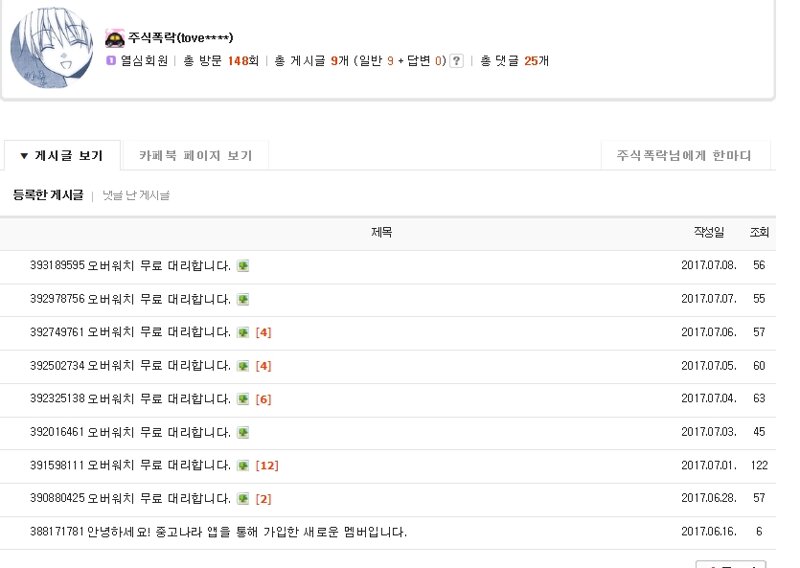Click image attachment icon on post 392016461
The image size is (800, 568).
[243, 433]
